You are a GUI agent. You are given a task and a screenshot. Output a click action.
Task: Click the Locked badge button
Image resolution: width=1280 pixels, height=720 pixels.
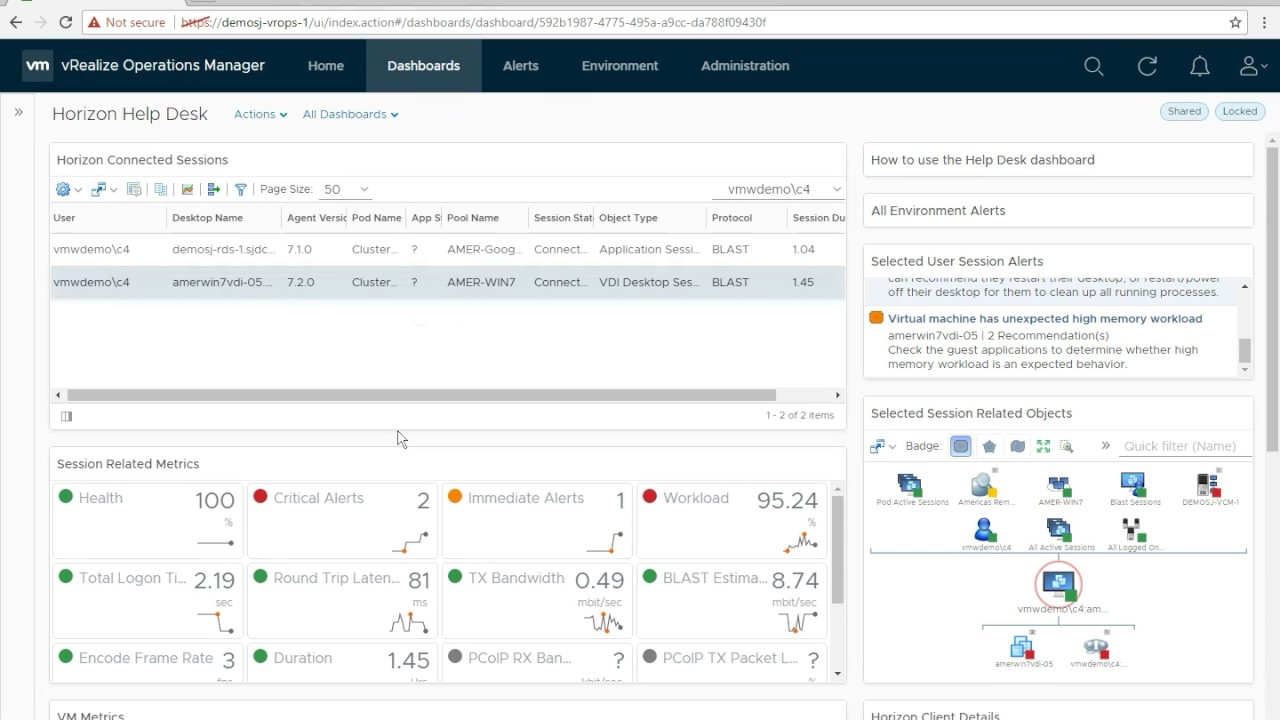coord(1240,111)
